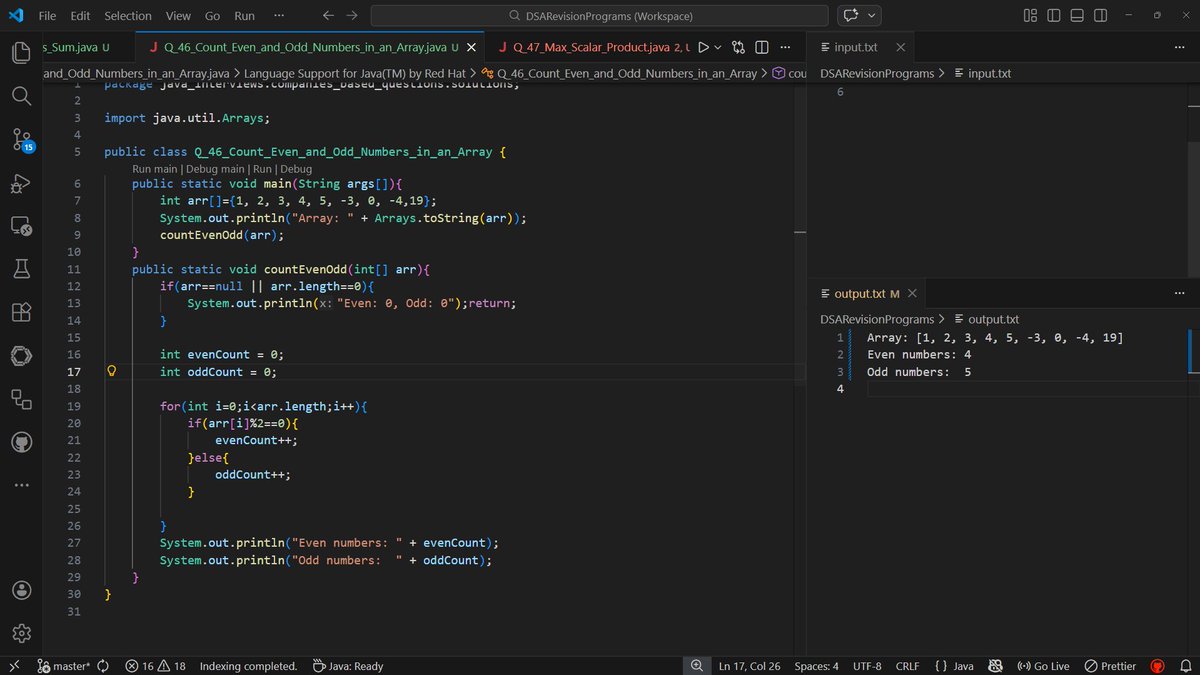Viewport: 1200px width, 675px height.
Task: Open the Run and Debug view
Action: click(22, 183)
